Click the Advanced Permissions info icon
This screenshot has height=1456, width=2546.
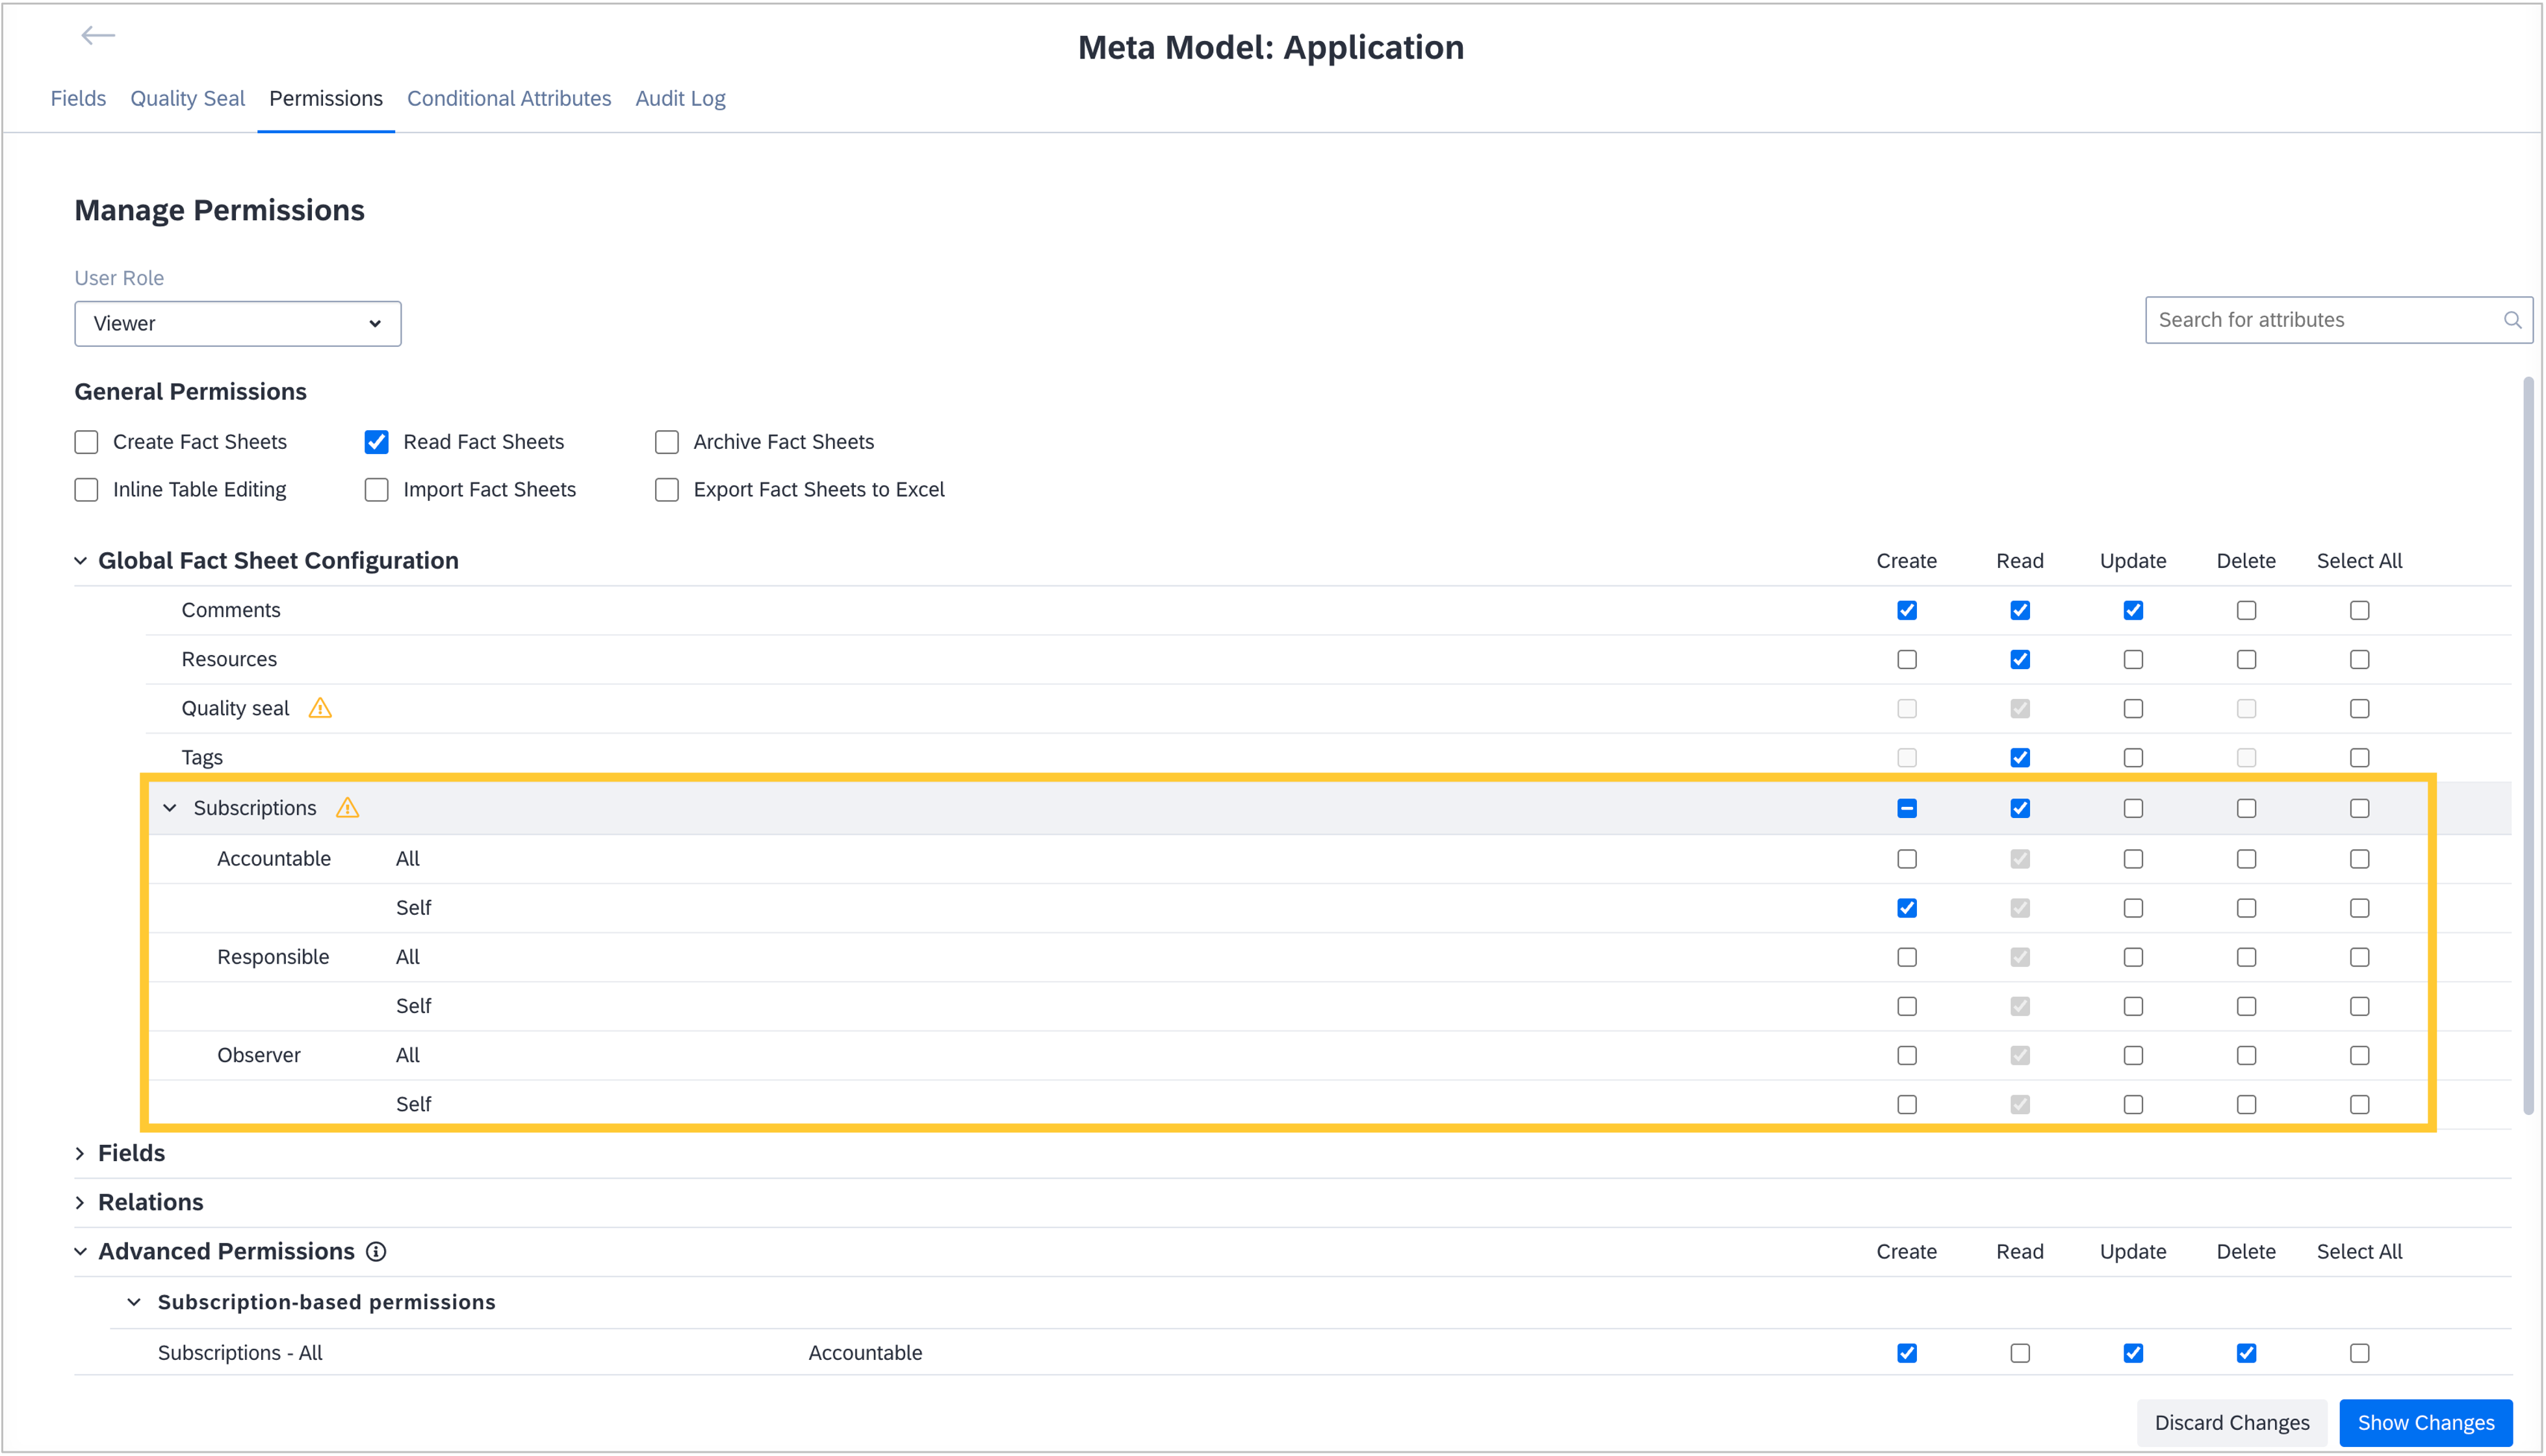[x=376, y=1252]
